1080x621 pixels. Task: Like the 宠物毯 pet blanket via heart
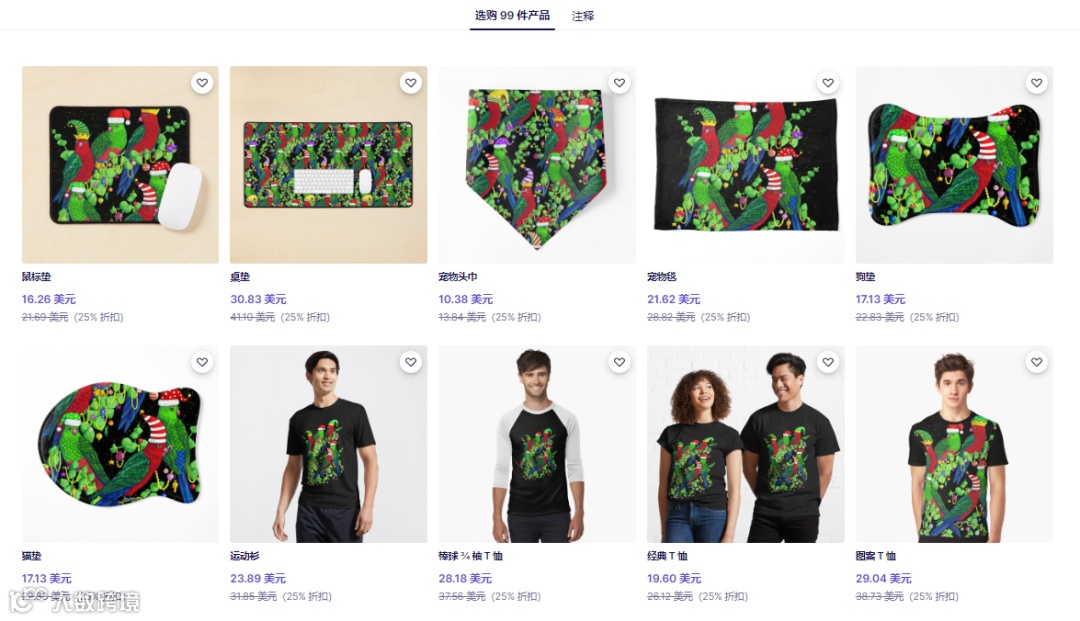(x=828, y=83)
